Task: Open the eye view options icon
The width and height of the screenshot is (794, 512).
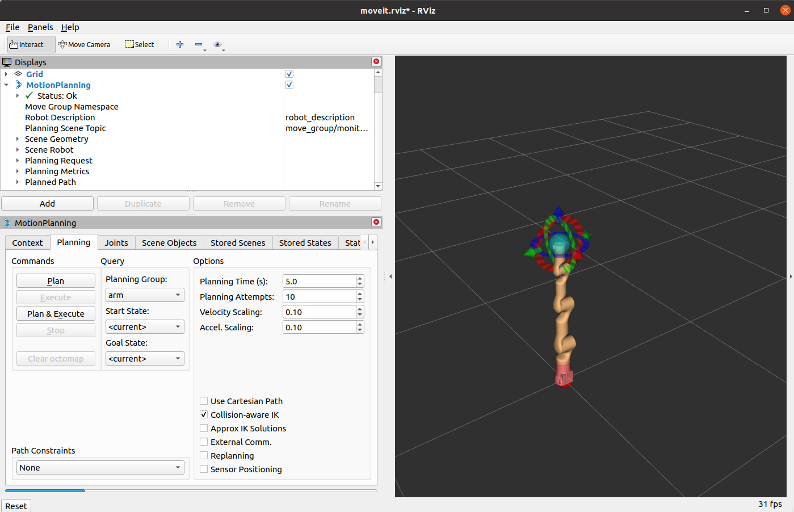Action: pyautogui.click(x=218, y=44)
